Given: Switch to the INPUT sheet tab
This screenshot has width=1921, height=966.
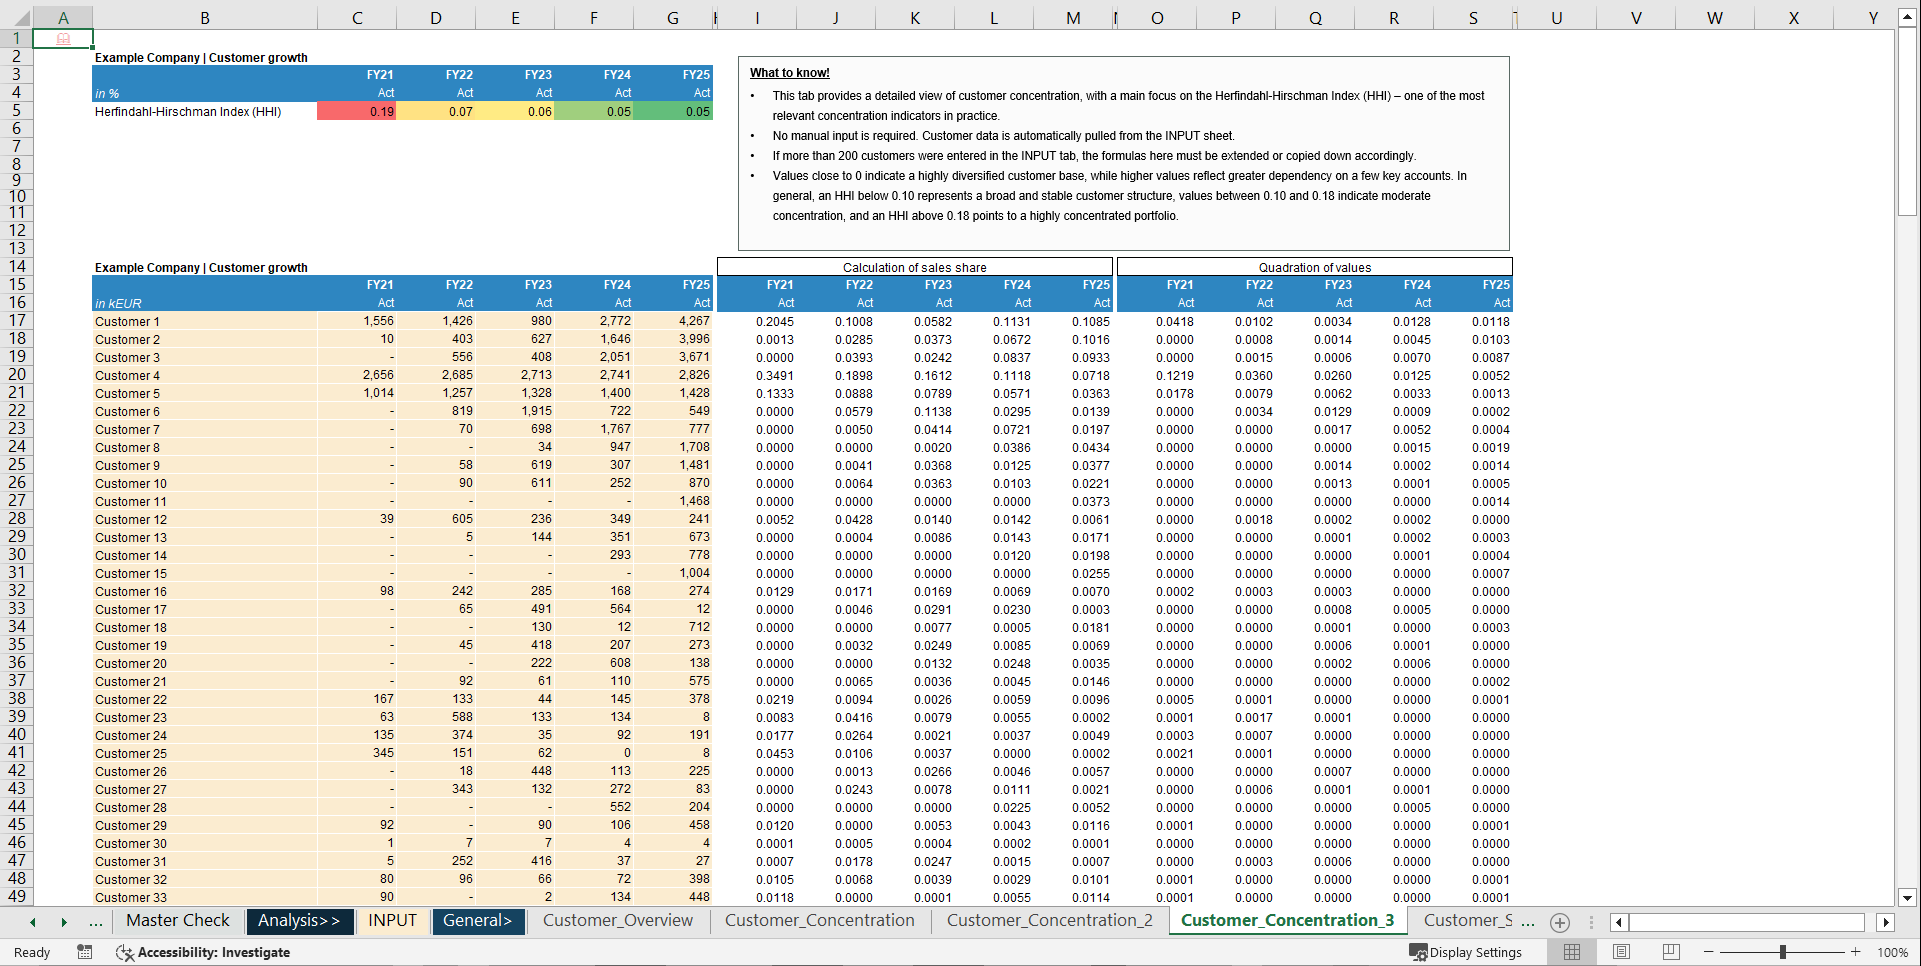Looking at the screenshot, I should 392,921.
